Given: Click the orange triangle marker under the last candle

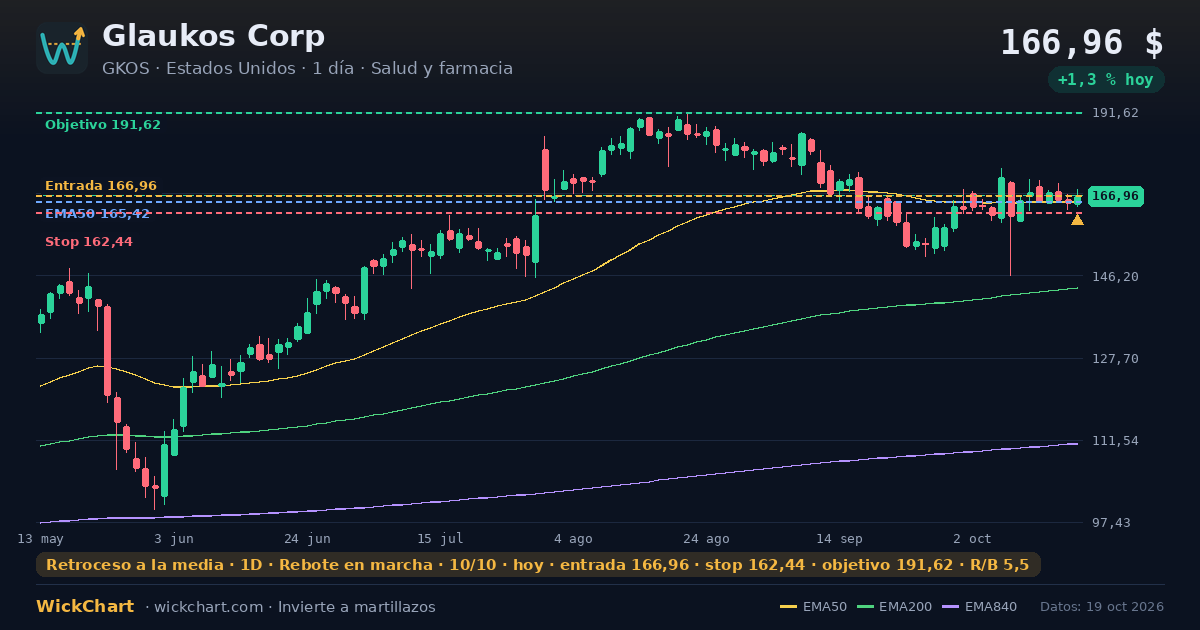Looking at the screenshot, I should click(1077, 219).
